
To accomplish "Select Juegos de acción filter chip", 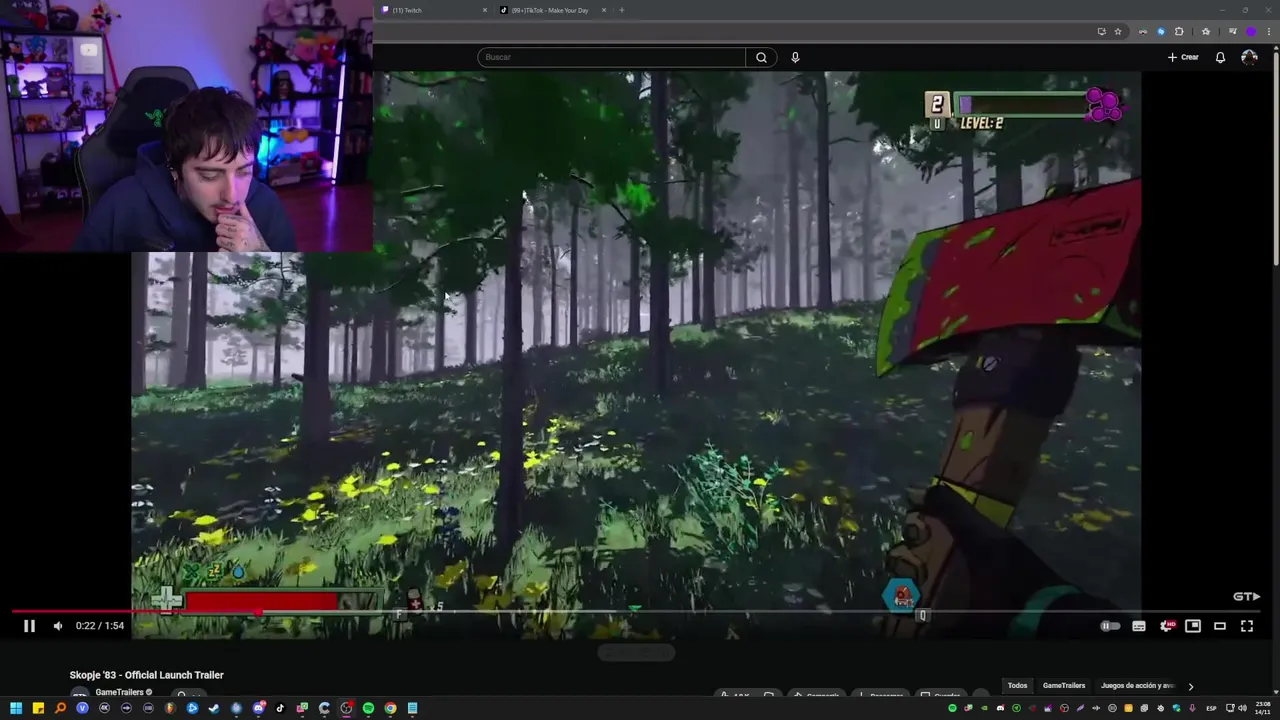I will [1137, 686].
